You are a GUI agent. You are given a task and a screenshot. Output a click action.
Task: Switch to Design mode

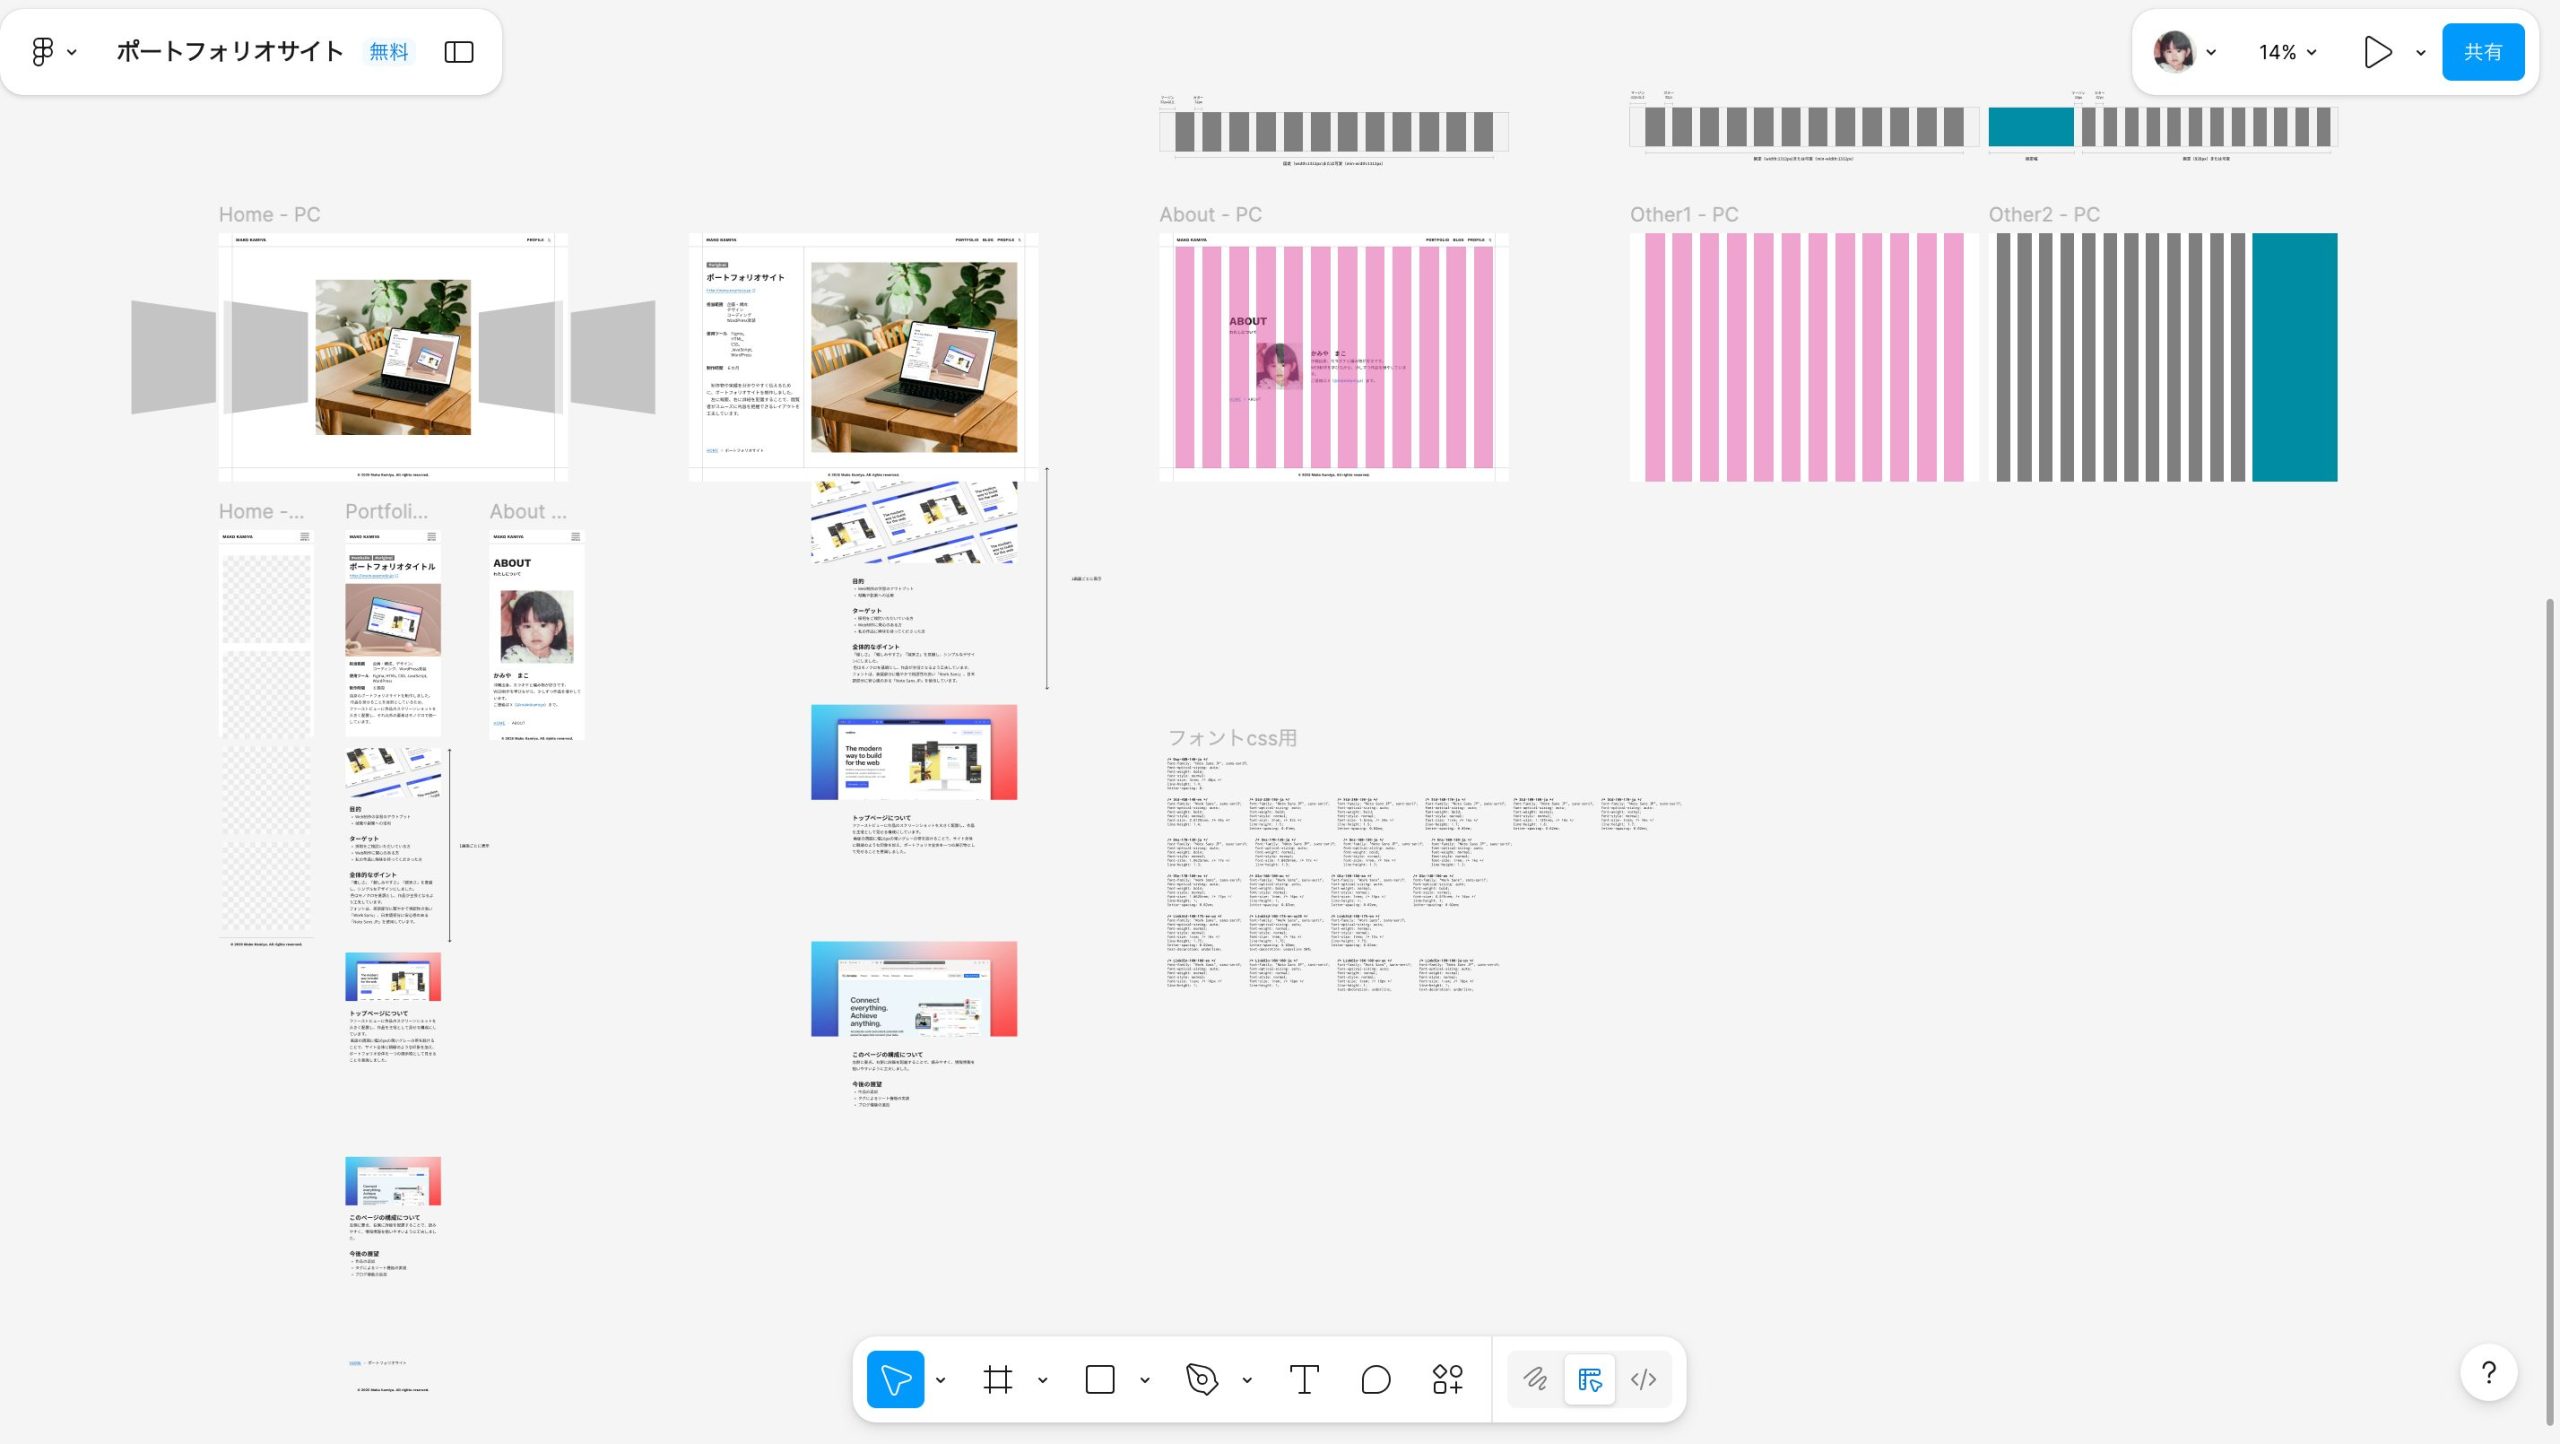1589,1380
